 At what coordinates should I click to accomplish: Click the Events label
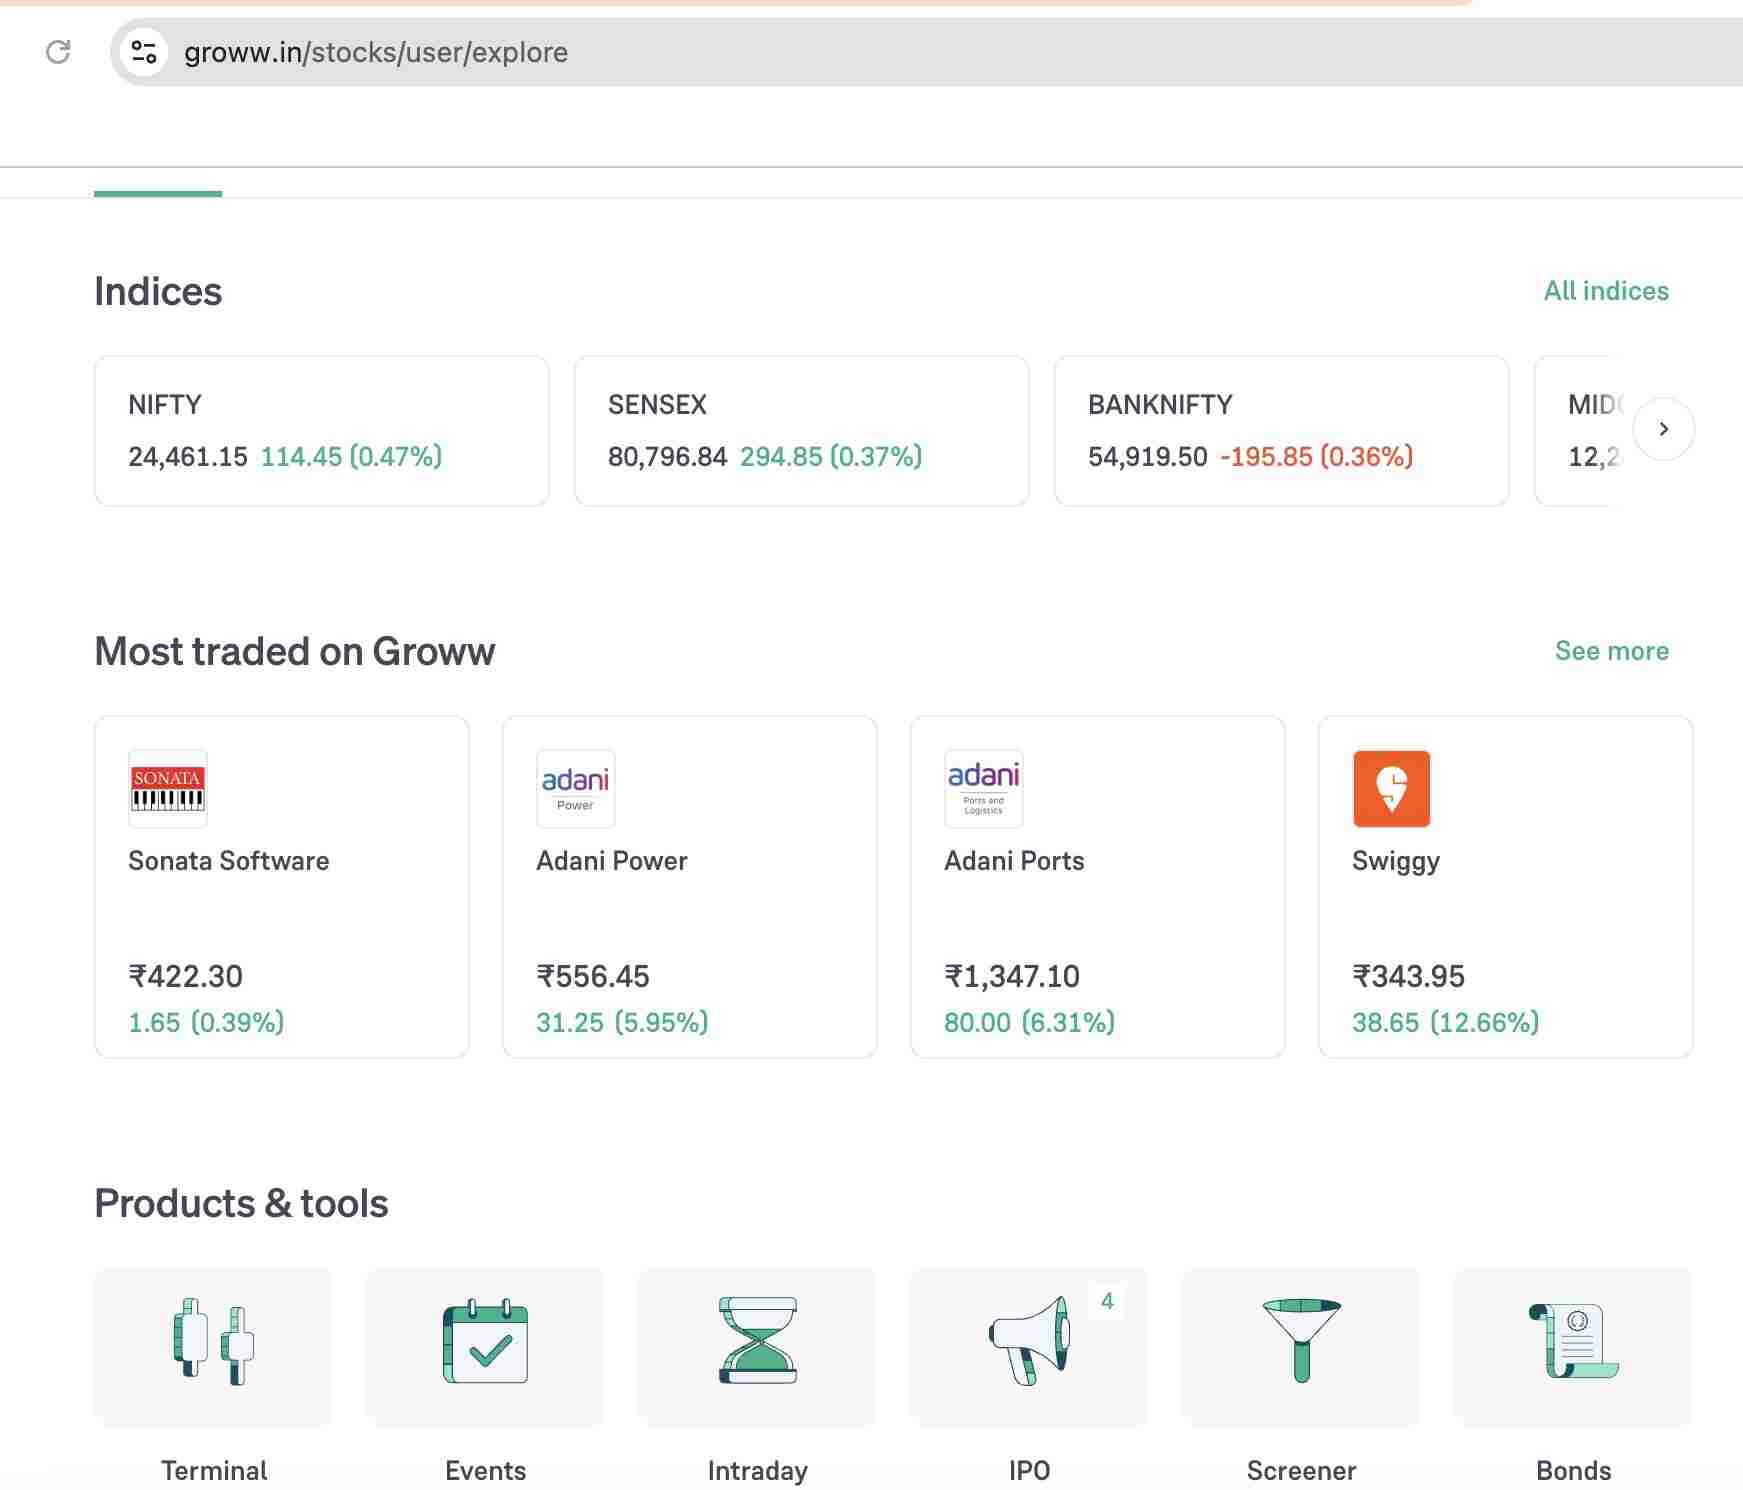(x=485, y=1471)
